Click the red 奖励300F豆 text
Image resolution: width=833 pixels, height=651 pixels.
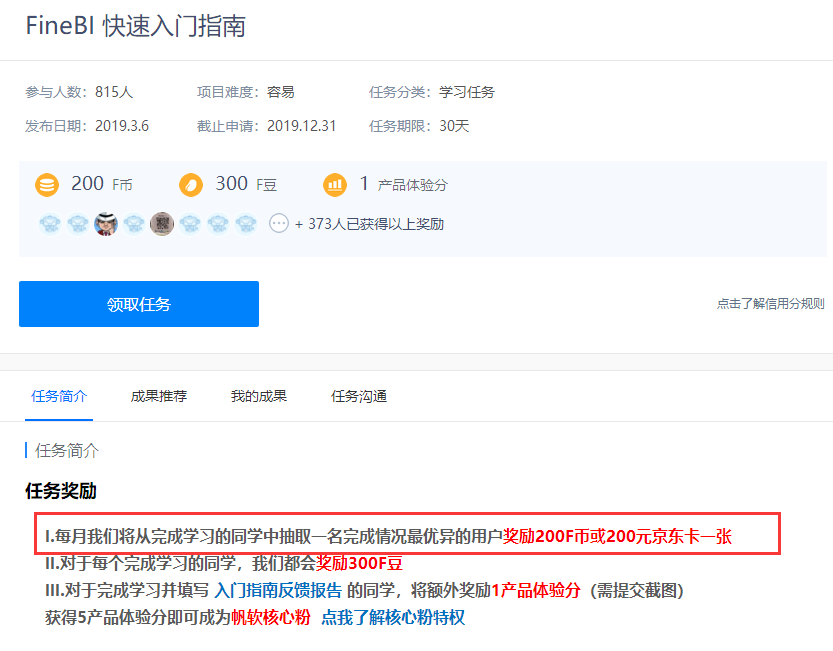359,563
